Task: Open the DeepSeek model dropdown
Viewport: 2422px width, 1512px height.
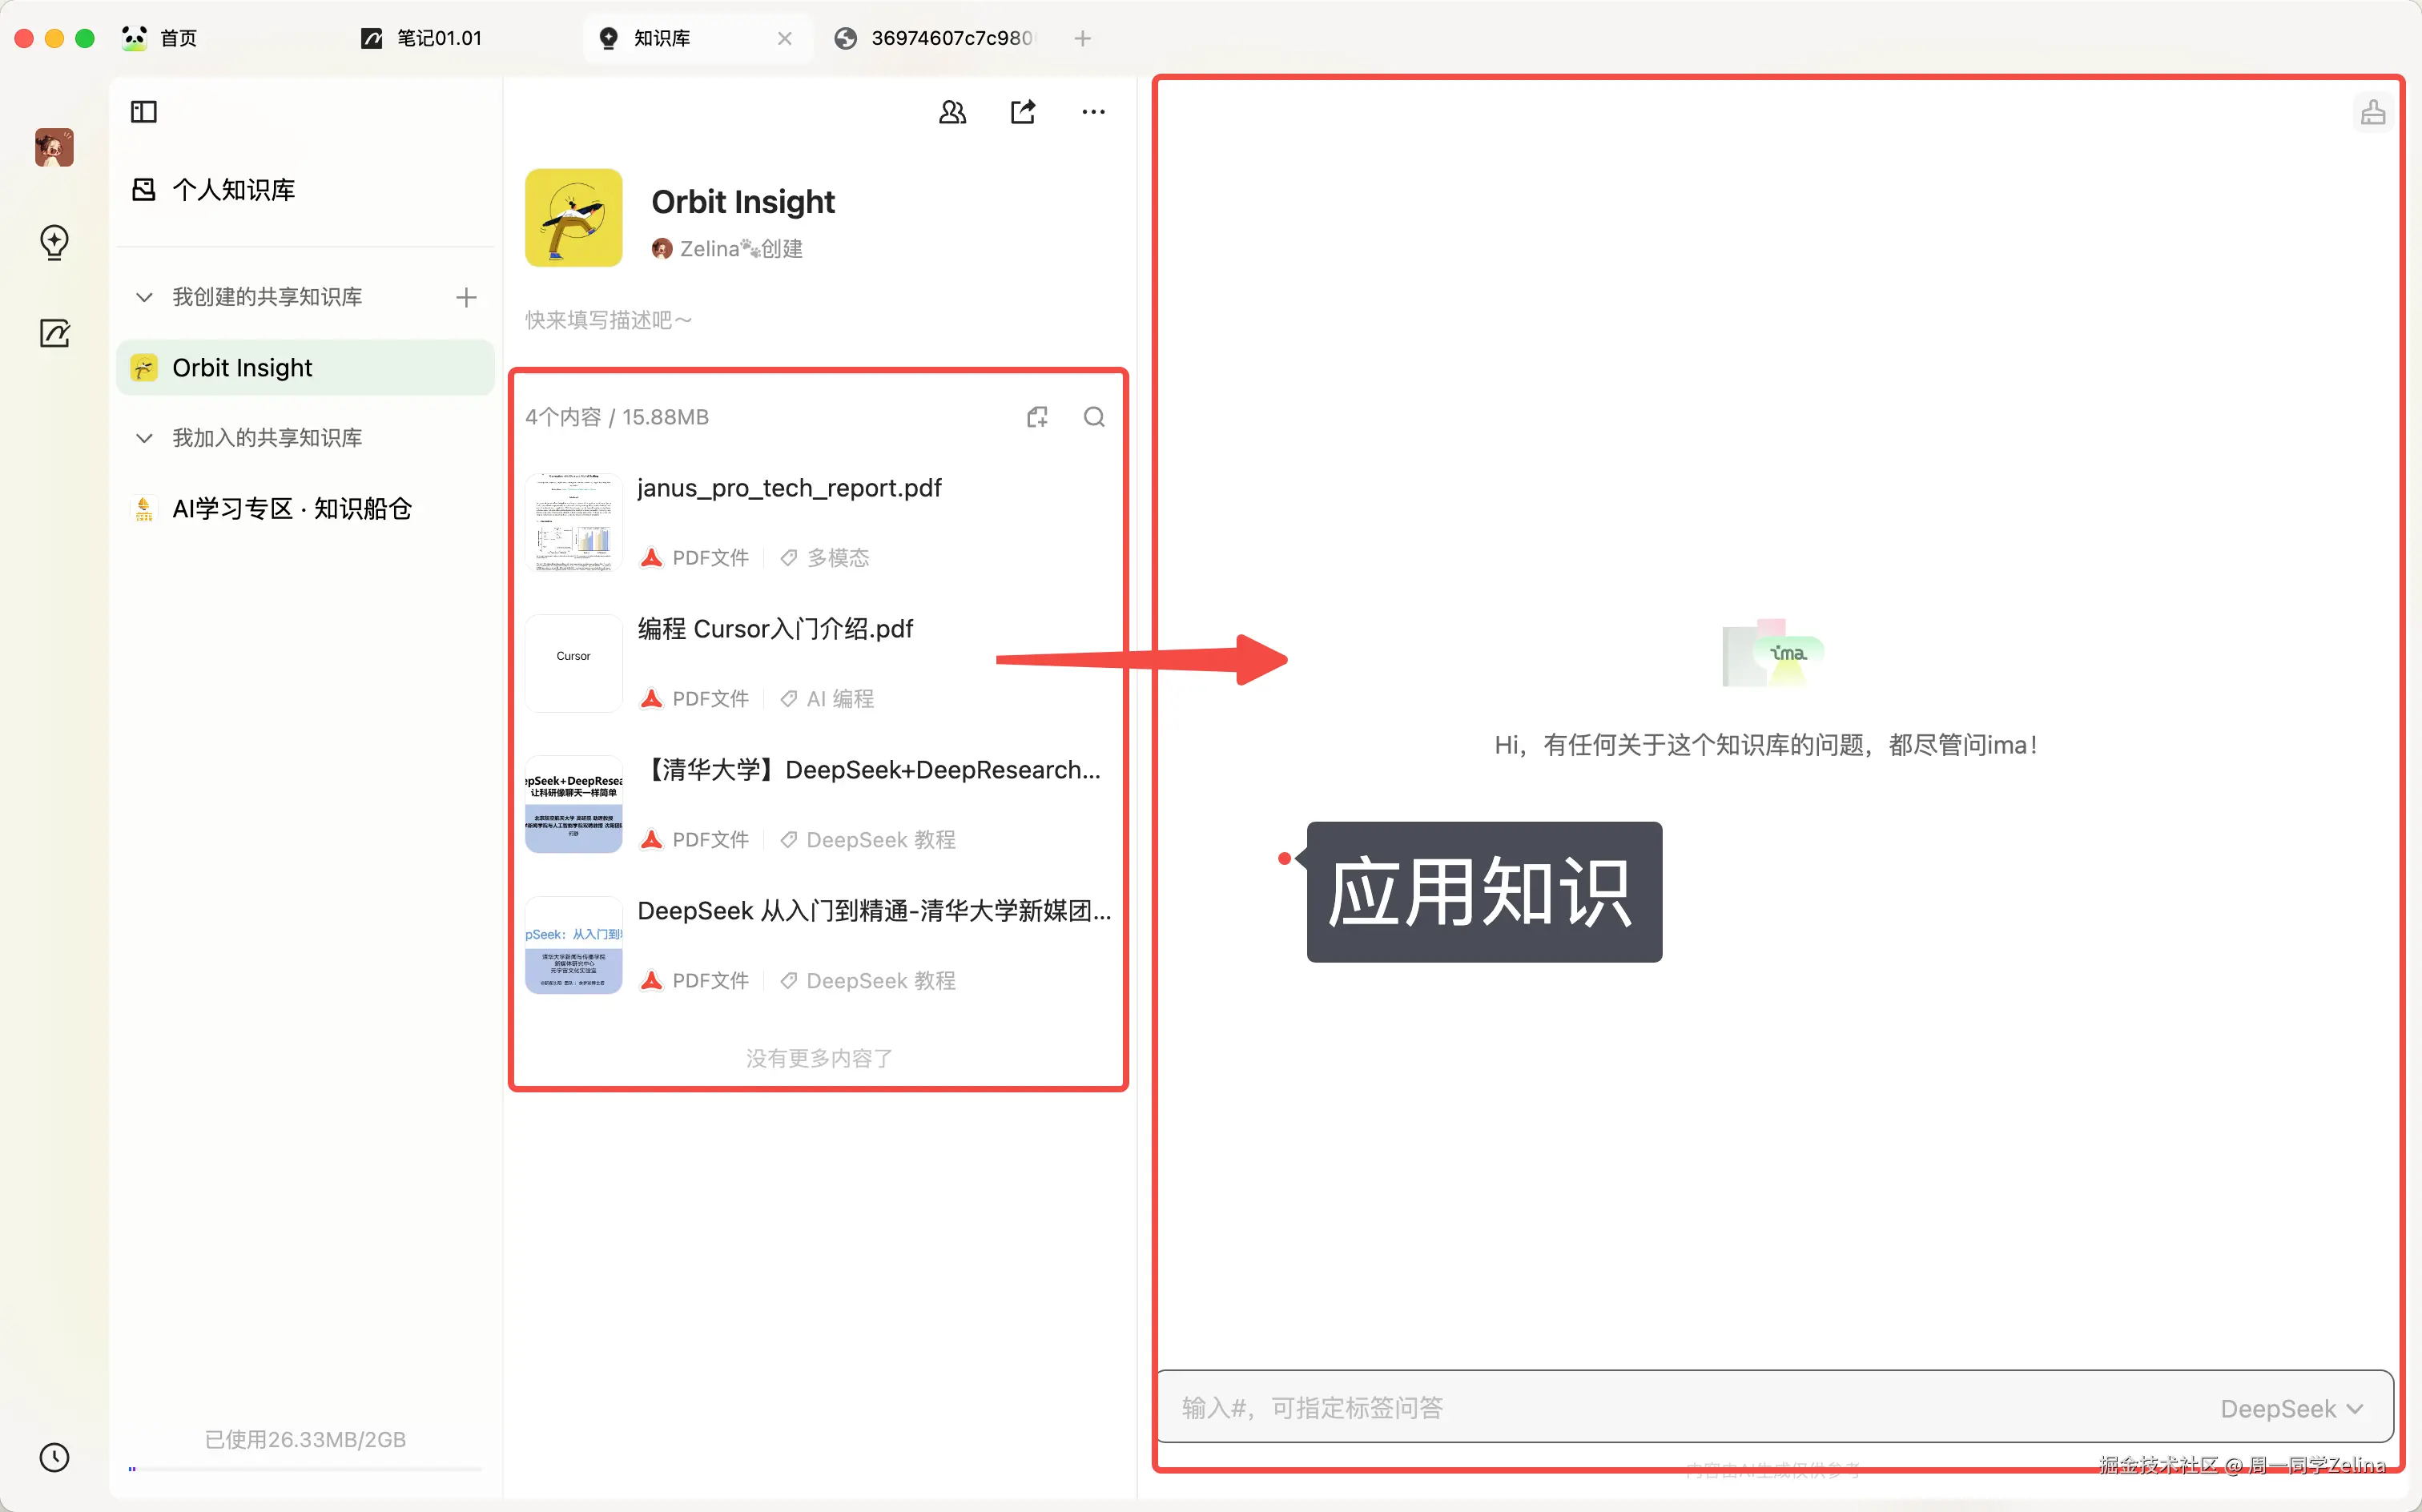Action: click(2291, 1407)
